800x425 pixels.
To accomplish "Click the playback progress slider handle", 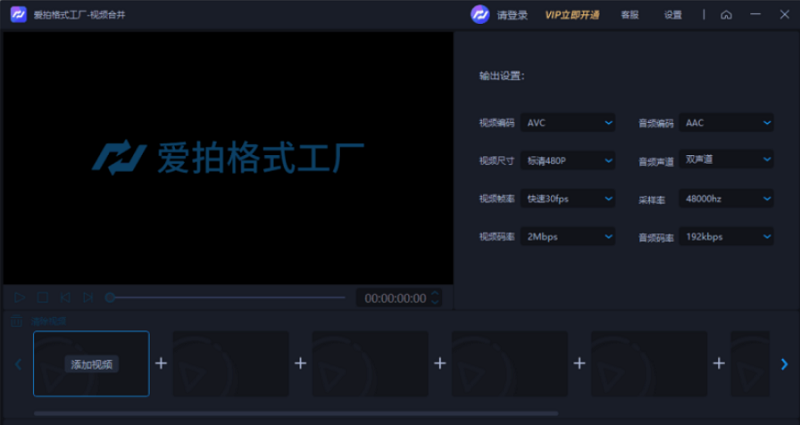I will click(x=110, y=297).
